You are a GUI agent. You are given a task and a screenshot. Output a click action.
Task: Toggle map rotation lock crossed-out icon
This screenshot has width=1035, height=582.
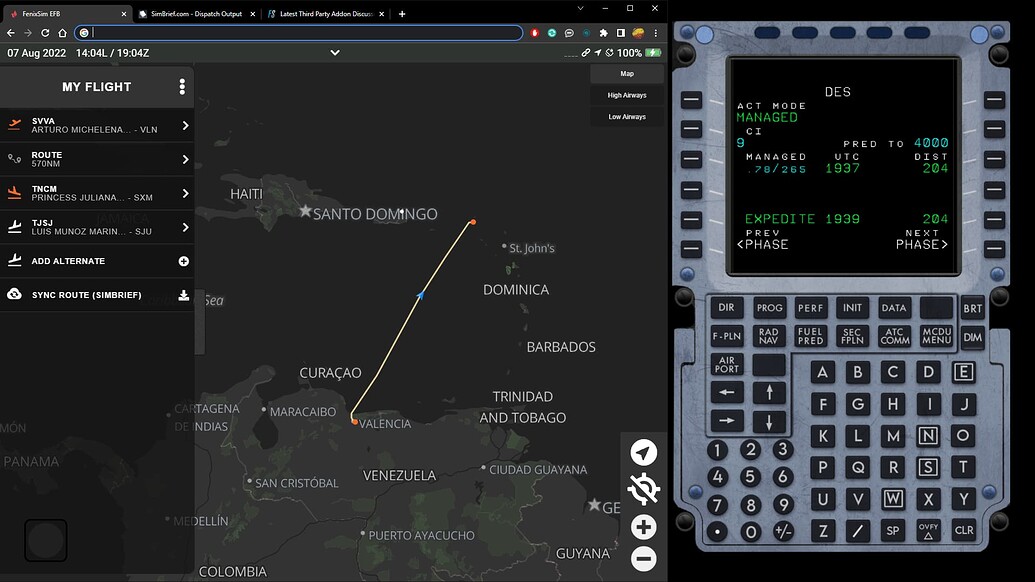pos(643,489)
